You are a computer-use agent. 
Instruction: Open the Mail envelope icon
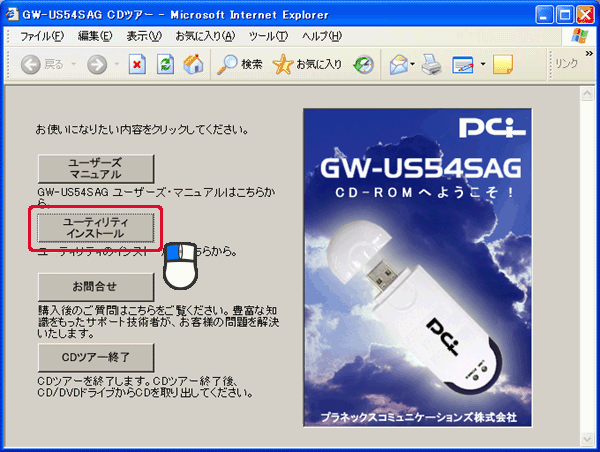click(398, 64)
